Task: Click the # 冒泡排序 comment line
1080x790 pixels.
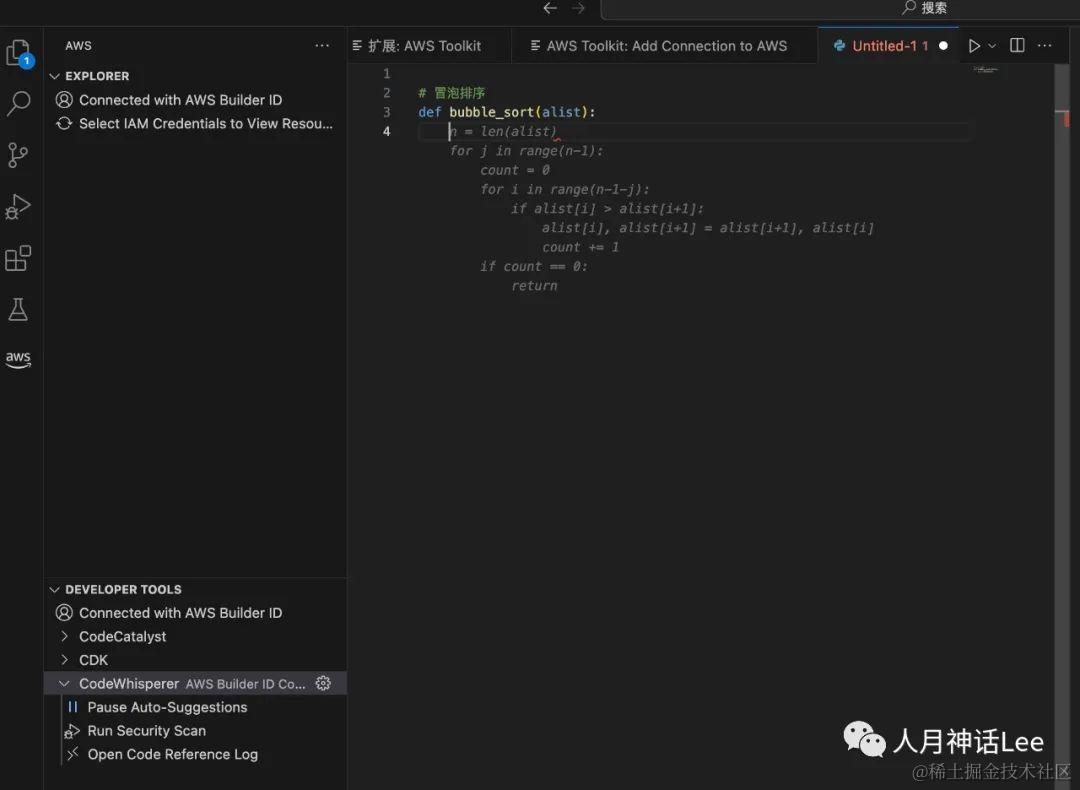Action: tap(451, 92)
